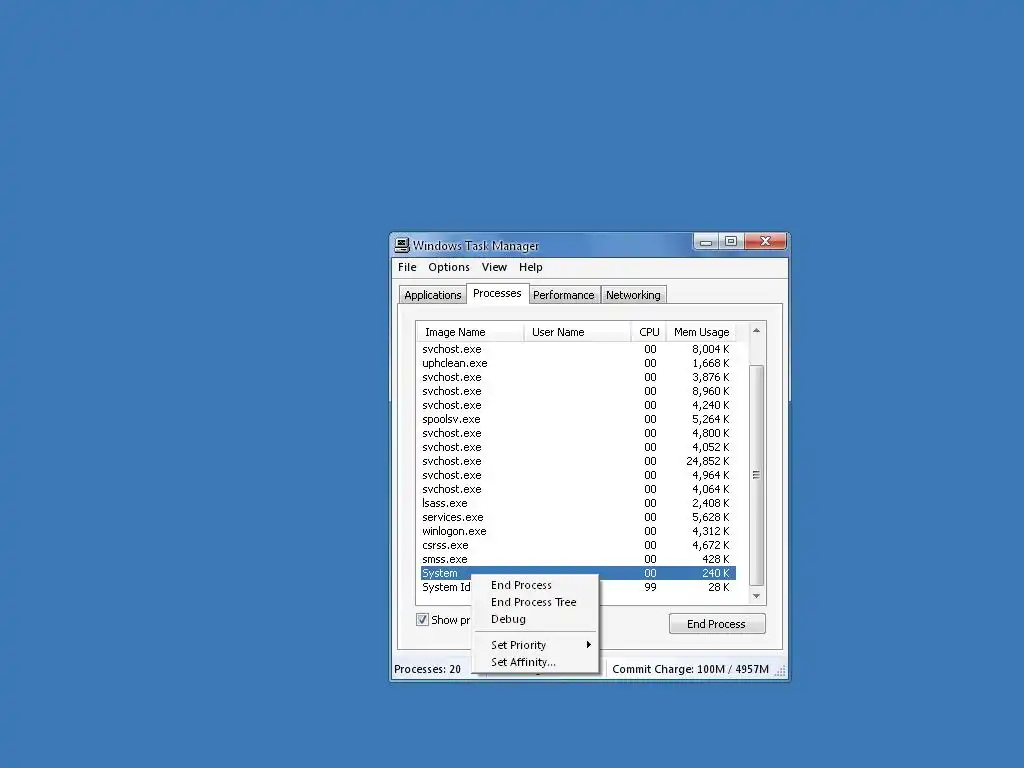This screenshot has height=768, width=1024.
Task: Click the 99 CPU value cell
Action: tap(650, 587)
